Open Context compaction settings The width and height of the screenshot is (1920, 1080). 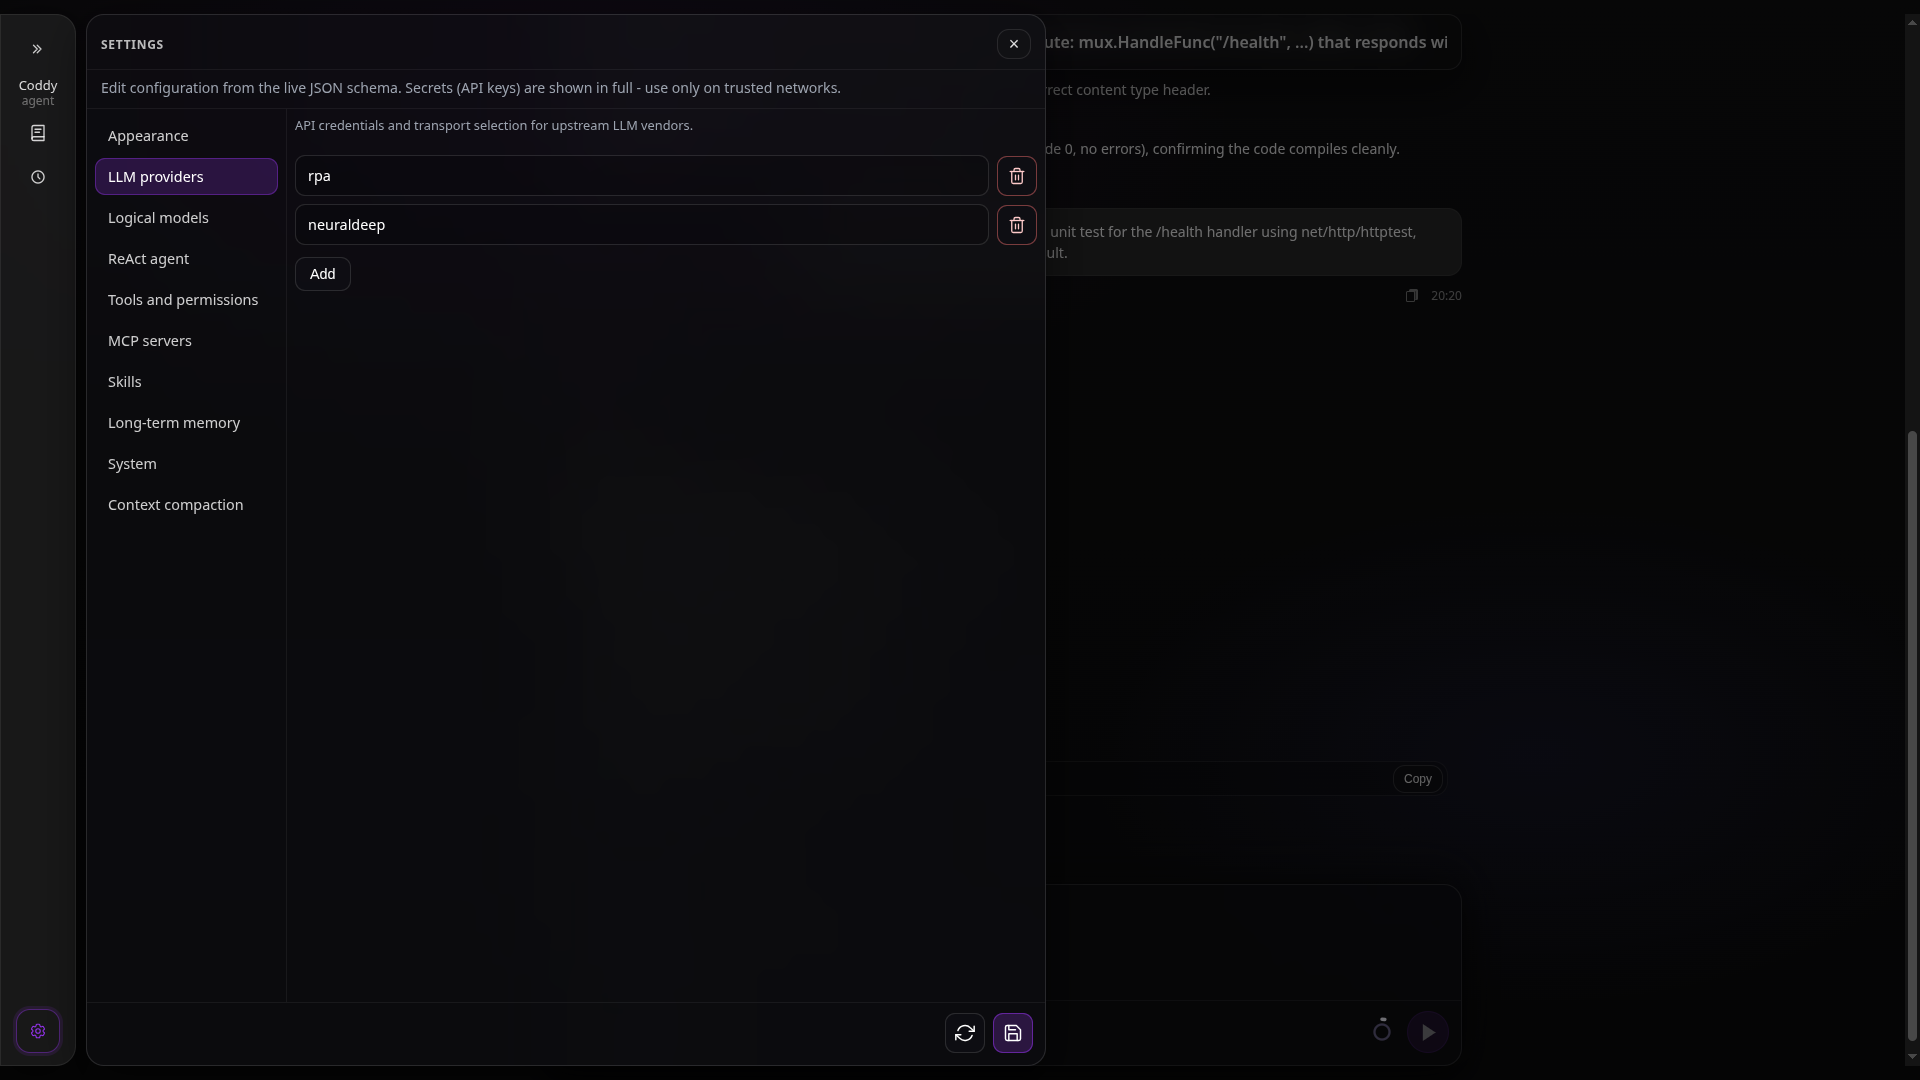[x=186, y=505]
